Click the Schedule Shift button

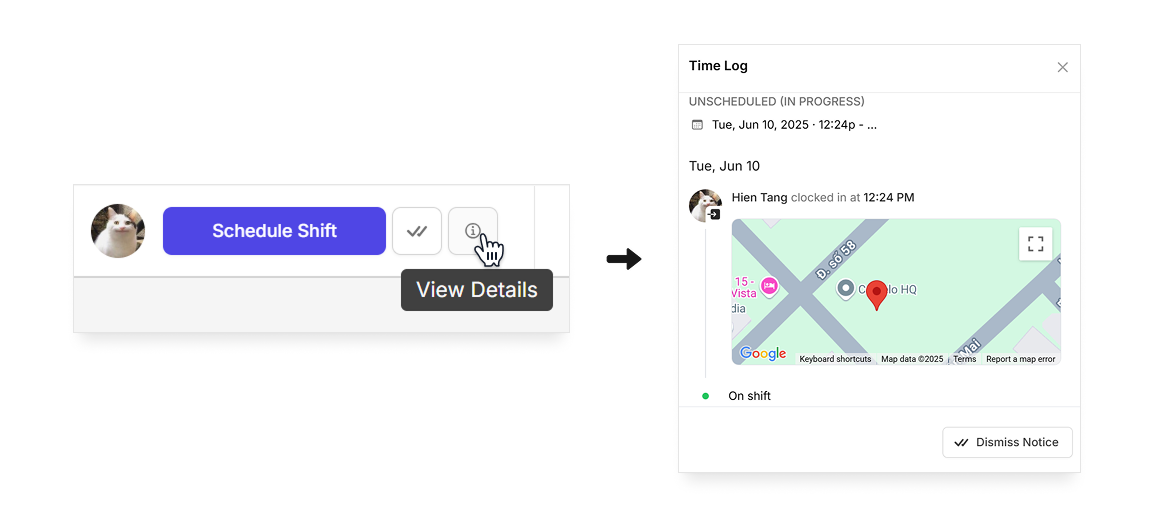tap(275, 231)
